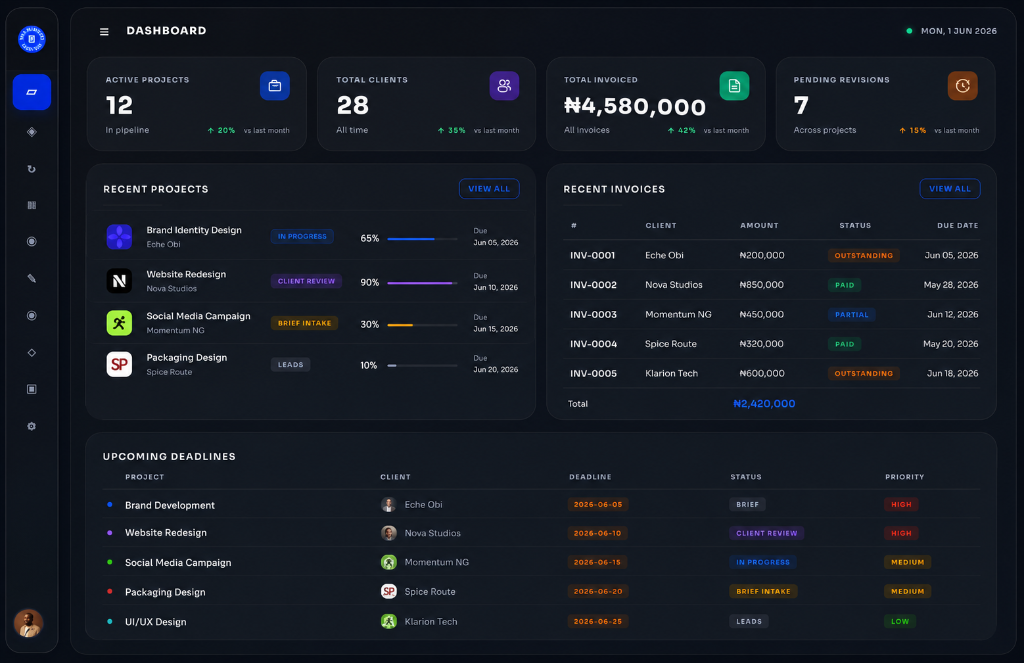Viewport: 1024px width, 663px height.
Task: Click the In Progress badge on Brand Identity Design
Action: [x=302, y=236]
